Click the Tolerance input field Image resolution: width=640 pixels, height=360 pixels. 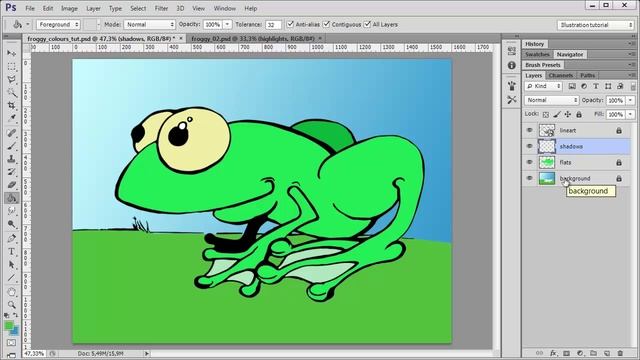[x=273, y=24]
